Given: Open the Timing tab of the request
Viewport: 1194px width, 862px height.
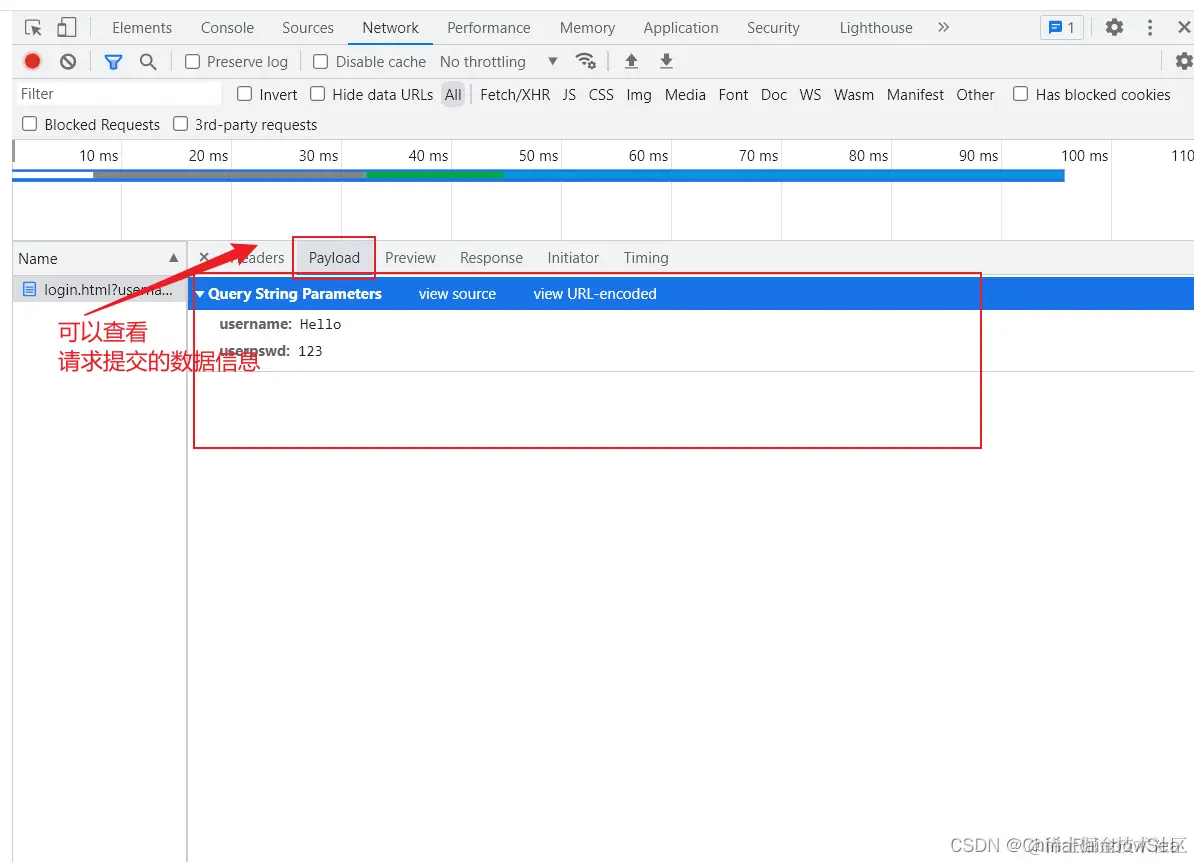Looking at the screenshot, I should click(646, 258).
